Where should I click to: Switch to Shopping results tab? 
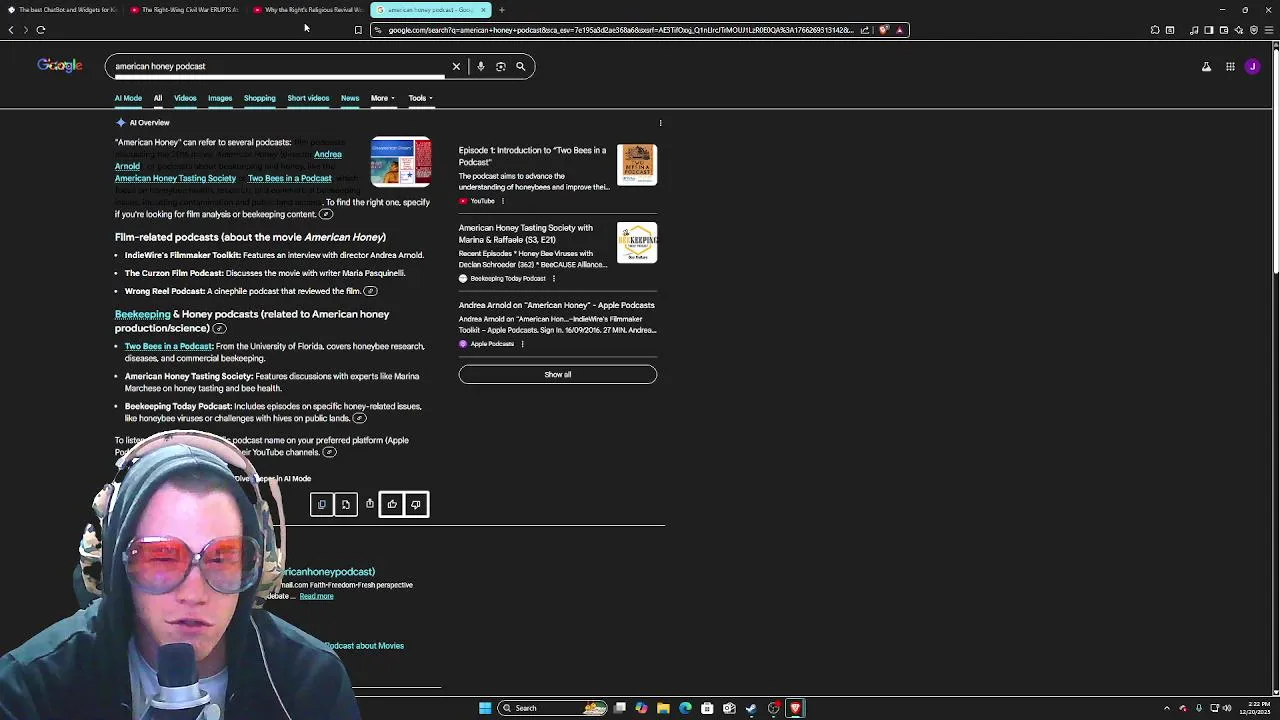tap(259, 98)
